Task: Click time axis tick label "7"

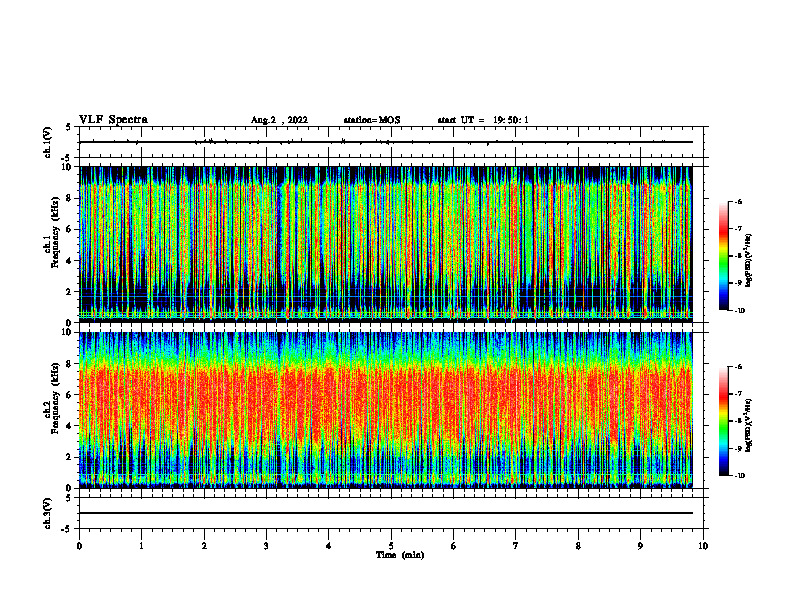Action: (516, 546)
